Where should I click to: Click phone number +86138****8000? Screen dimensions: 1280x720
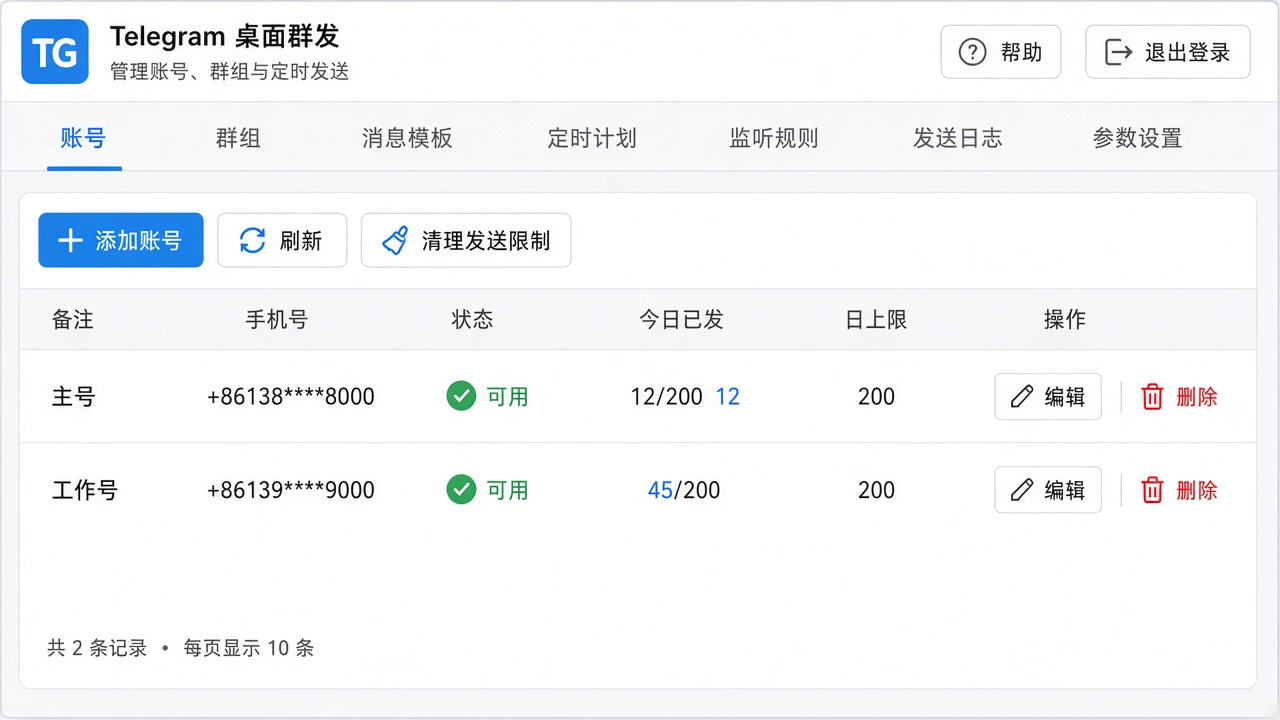291,397
